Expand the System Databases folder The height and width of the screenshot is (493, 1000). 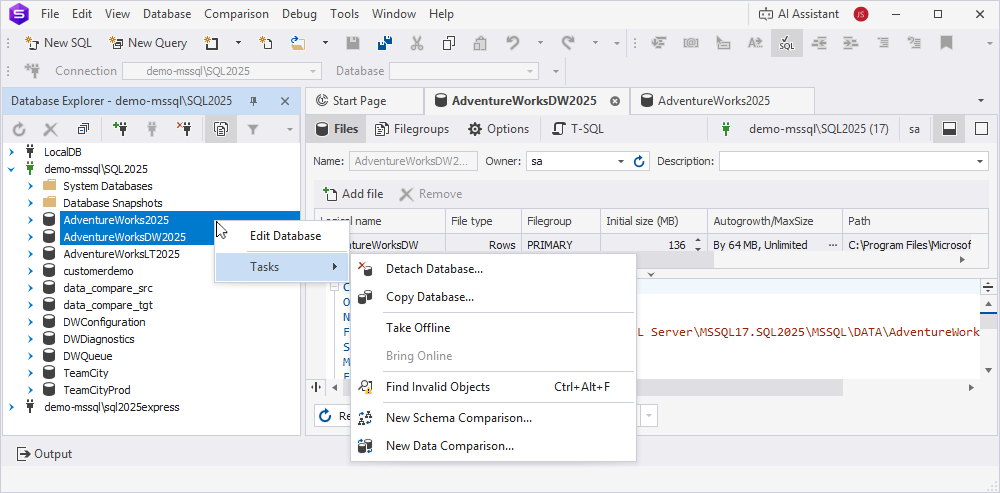[x=30, y=186]
